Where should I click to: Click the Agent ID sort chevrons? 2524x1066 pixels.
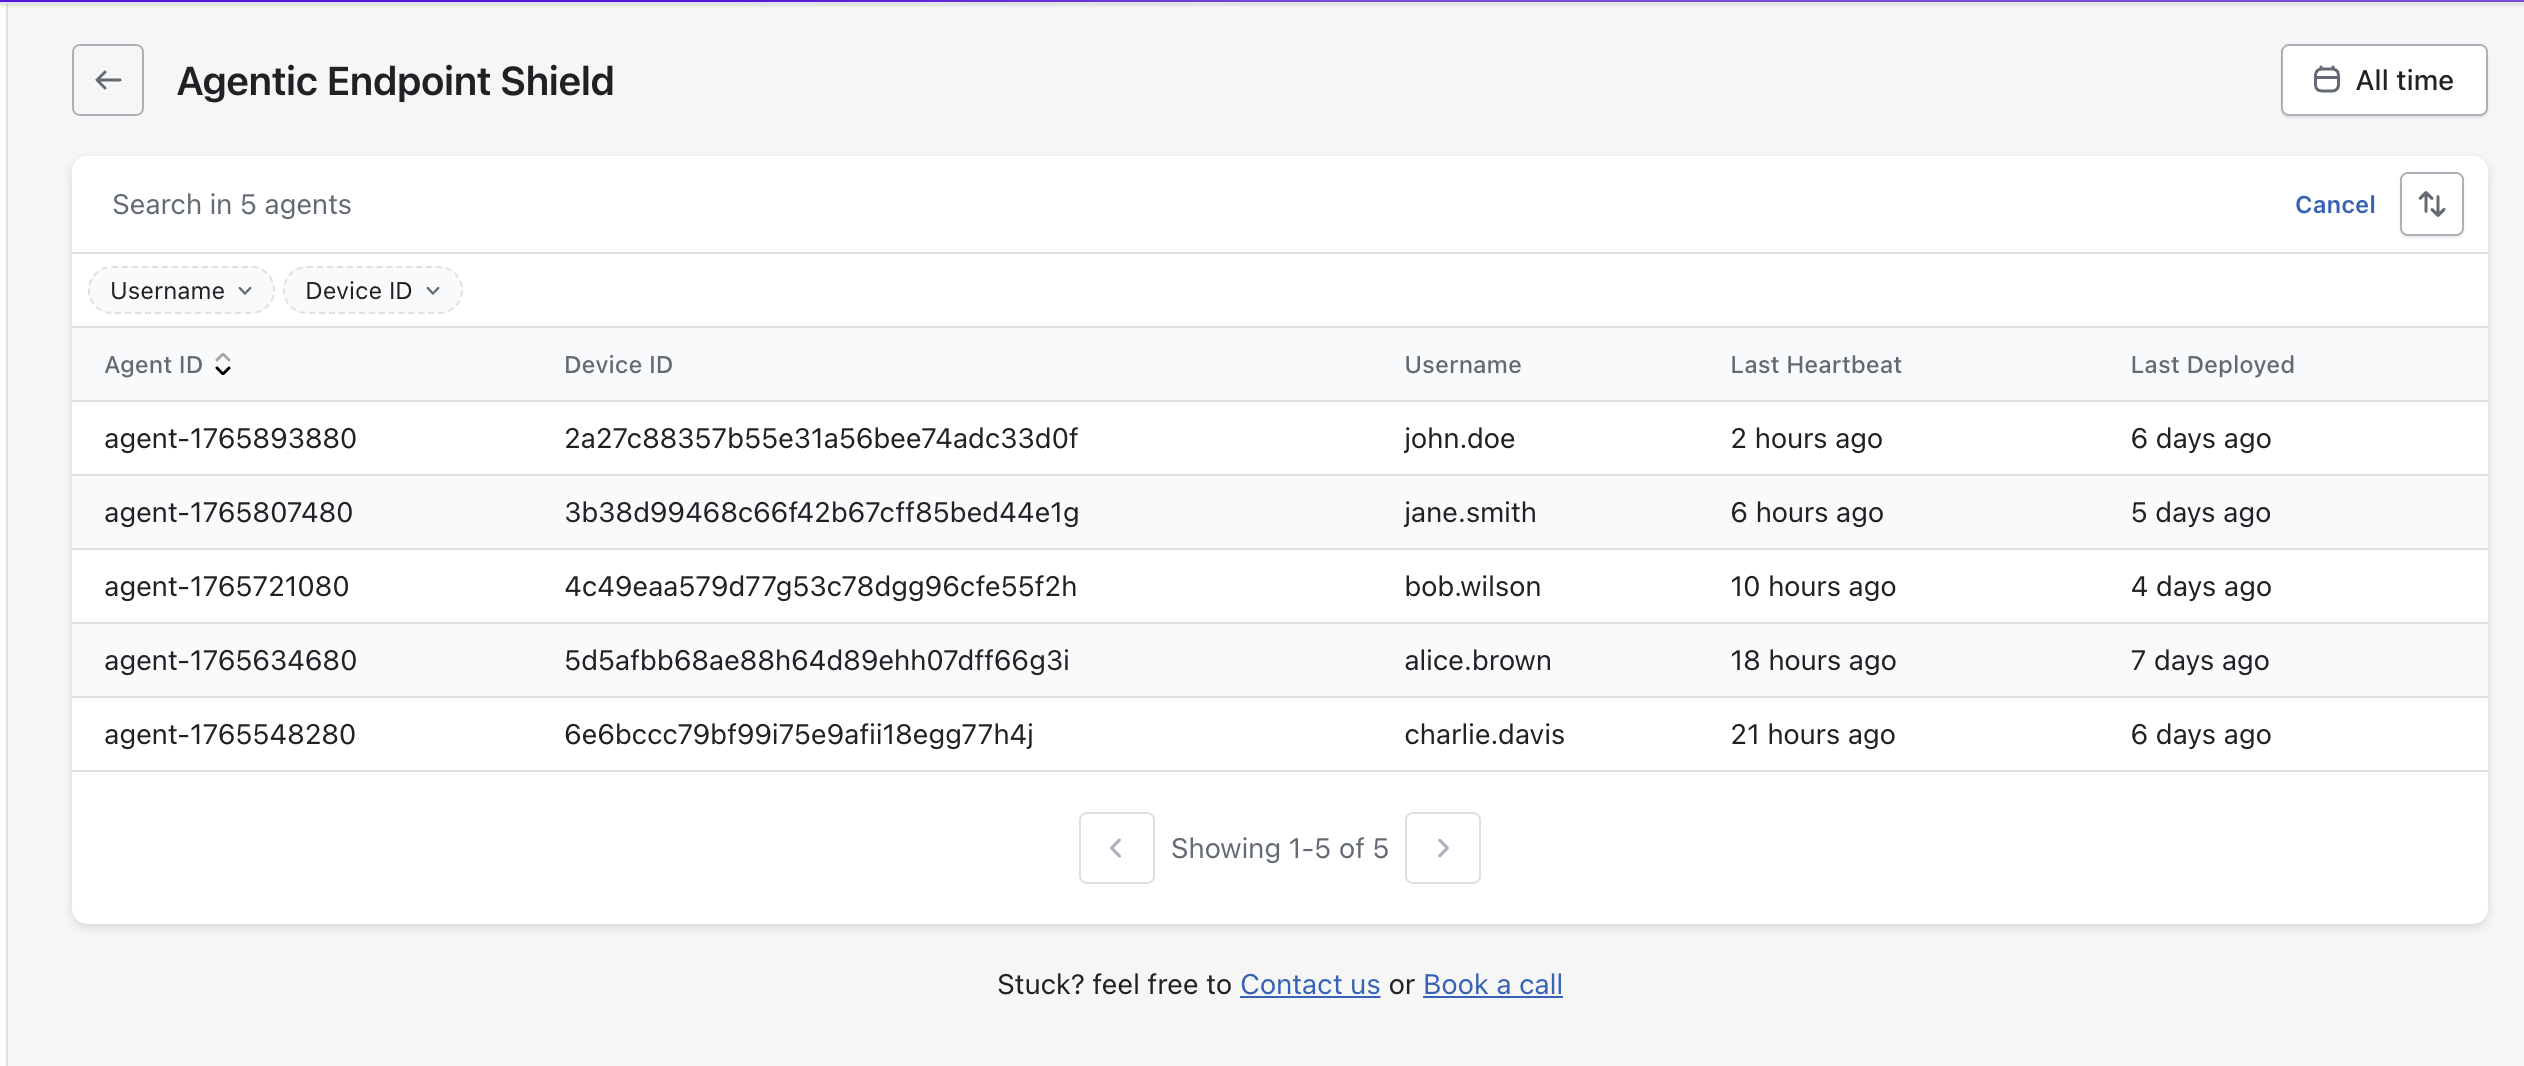pyautogui.click(x=223, y=365)
